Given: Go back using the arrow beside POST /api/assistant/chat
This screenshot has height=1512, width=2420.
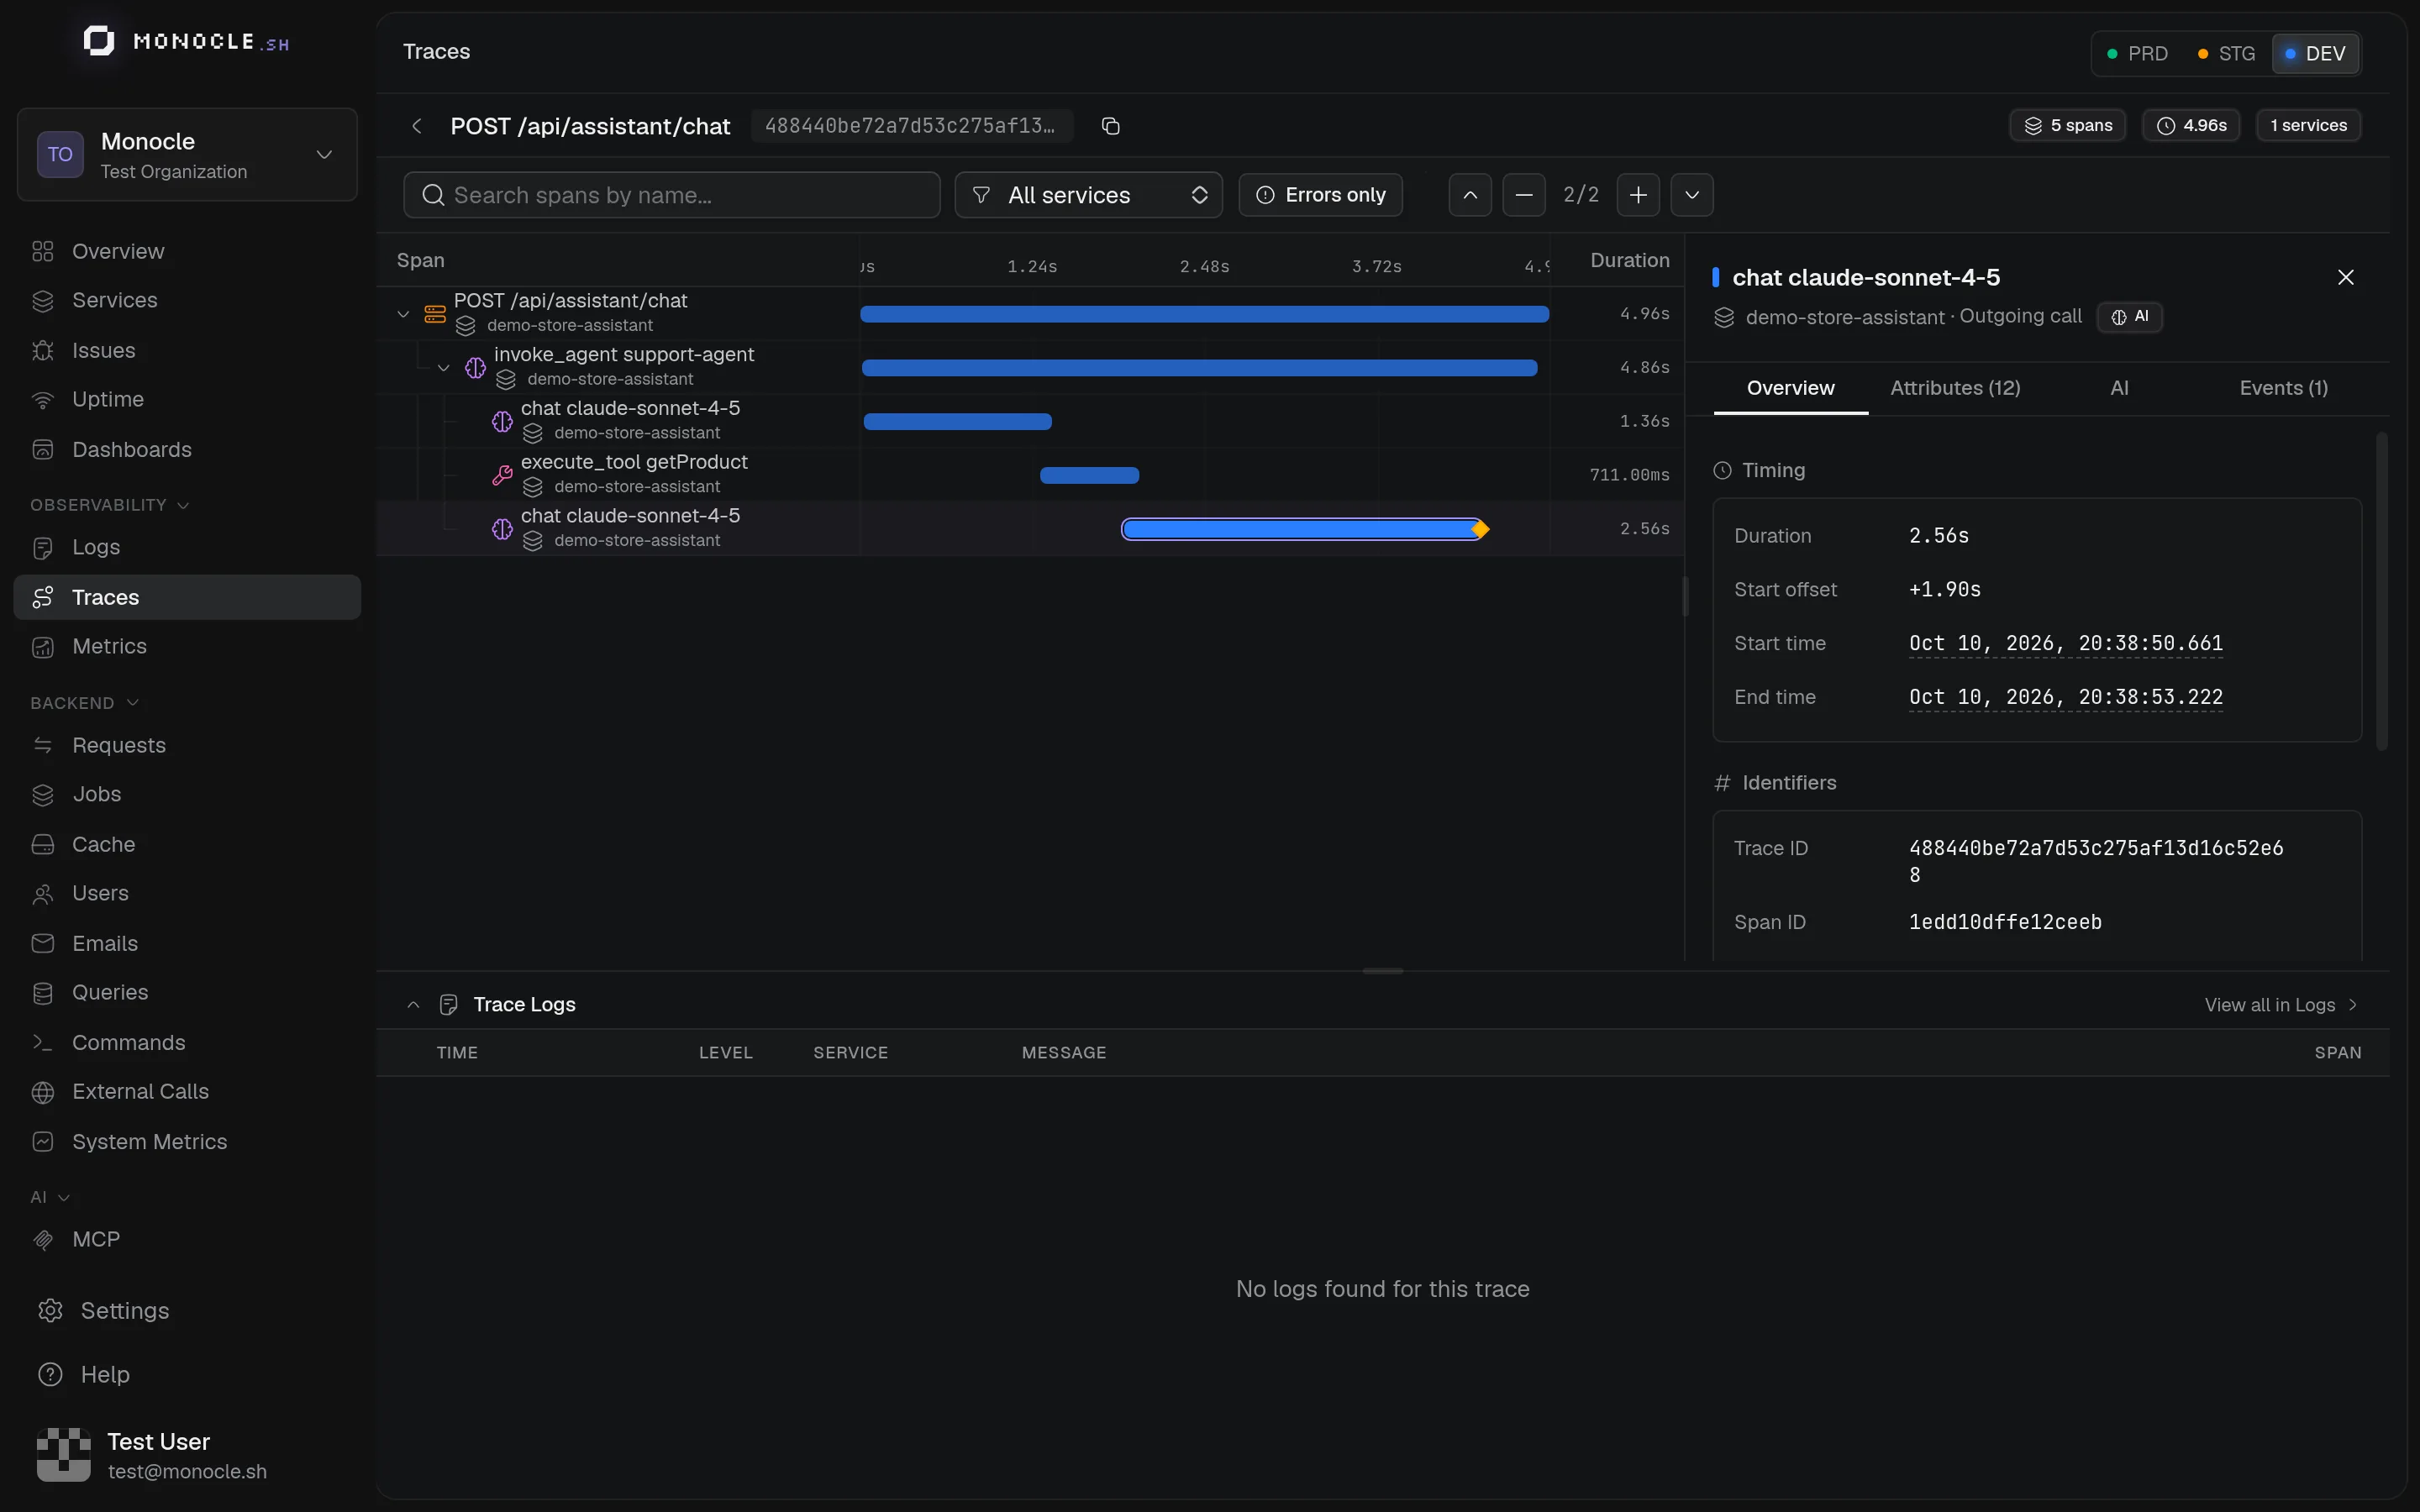Looking at the screenshot, I should (x=417, y=126).
